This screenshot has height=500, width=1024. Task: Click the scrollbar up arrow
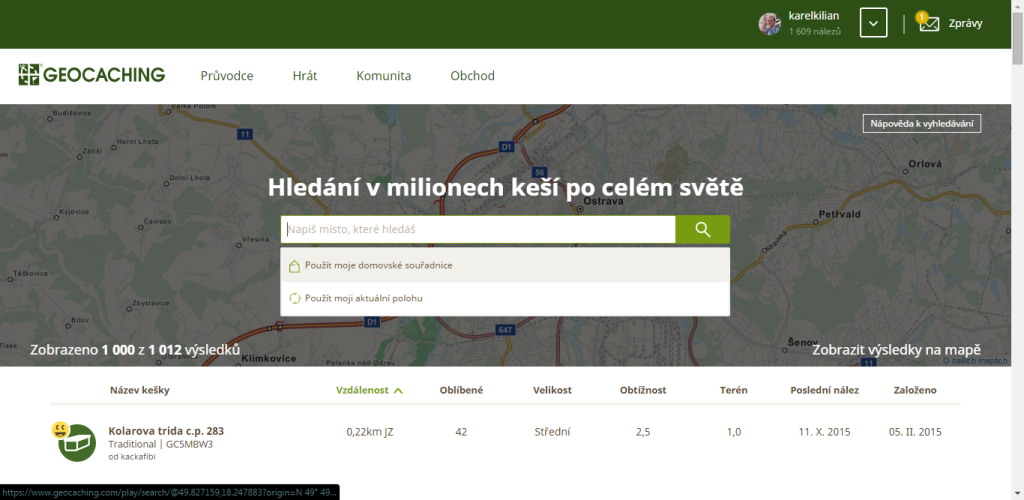coord(1018,5)
